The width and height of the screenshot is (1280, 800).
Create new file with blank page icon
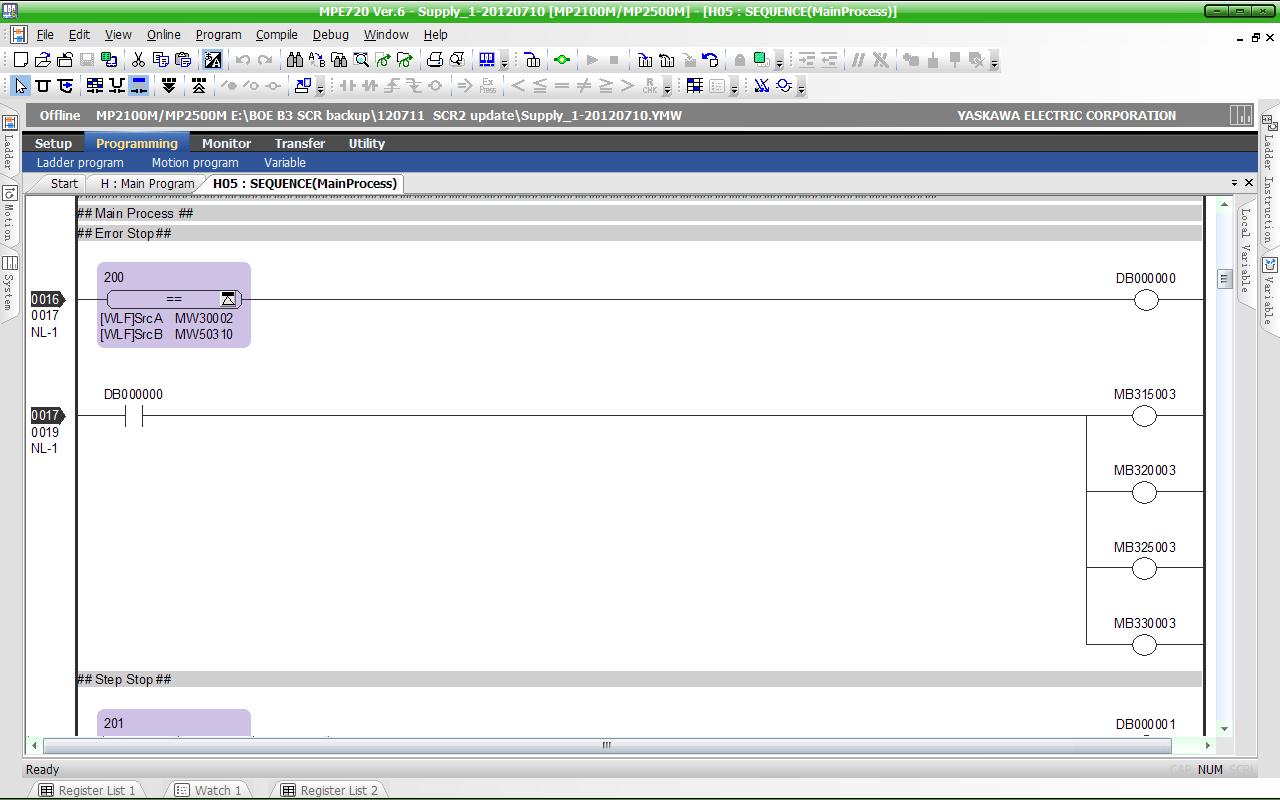click(x=21, y=60)
